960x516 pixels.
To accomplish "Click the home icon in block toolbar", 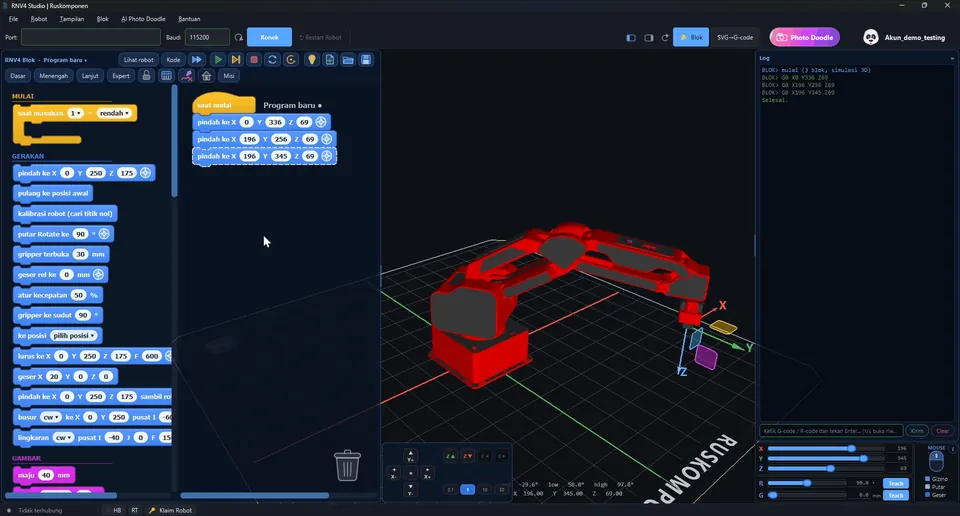I will click(206, 76).
